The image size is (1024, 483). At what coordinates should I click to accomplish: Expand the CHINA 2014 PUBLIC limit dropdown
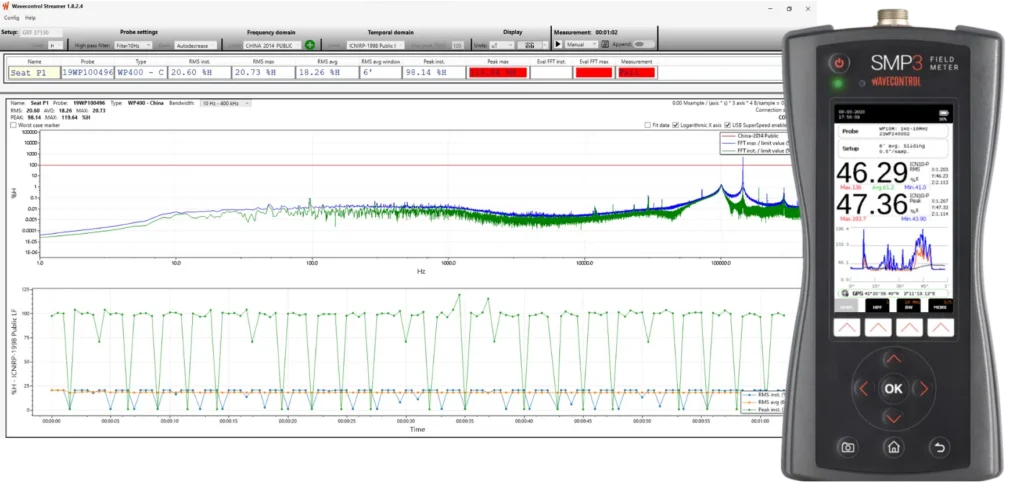[x=270, y=45]
